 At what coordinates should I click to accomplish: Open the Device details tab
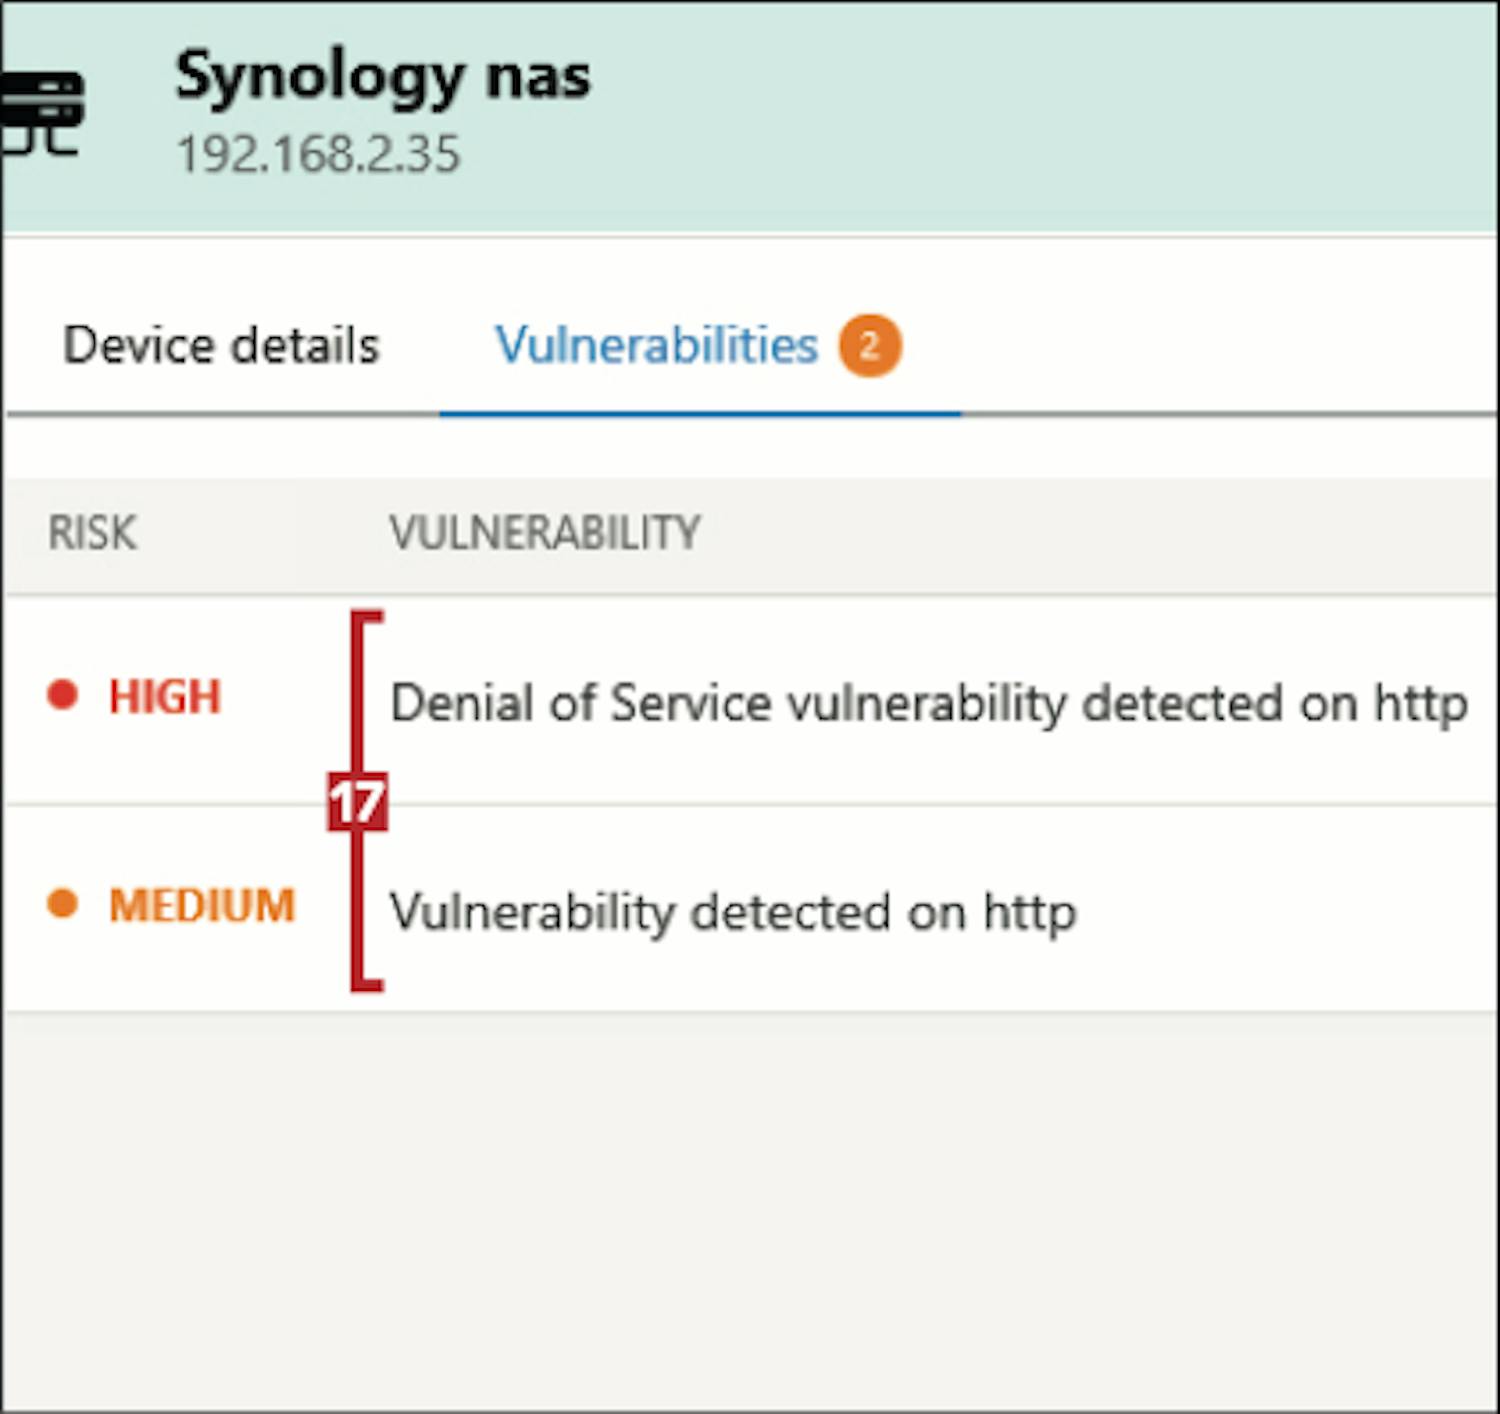tap(221, 346)
